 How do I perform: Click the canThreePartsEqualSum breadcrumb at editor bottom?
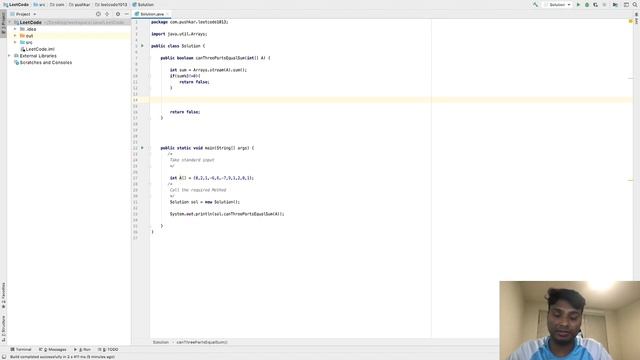(x=202, y=342)
